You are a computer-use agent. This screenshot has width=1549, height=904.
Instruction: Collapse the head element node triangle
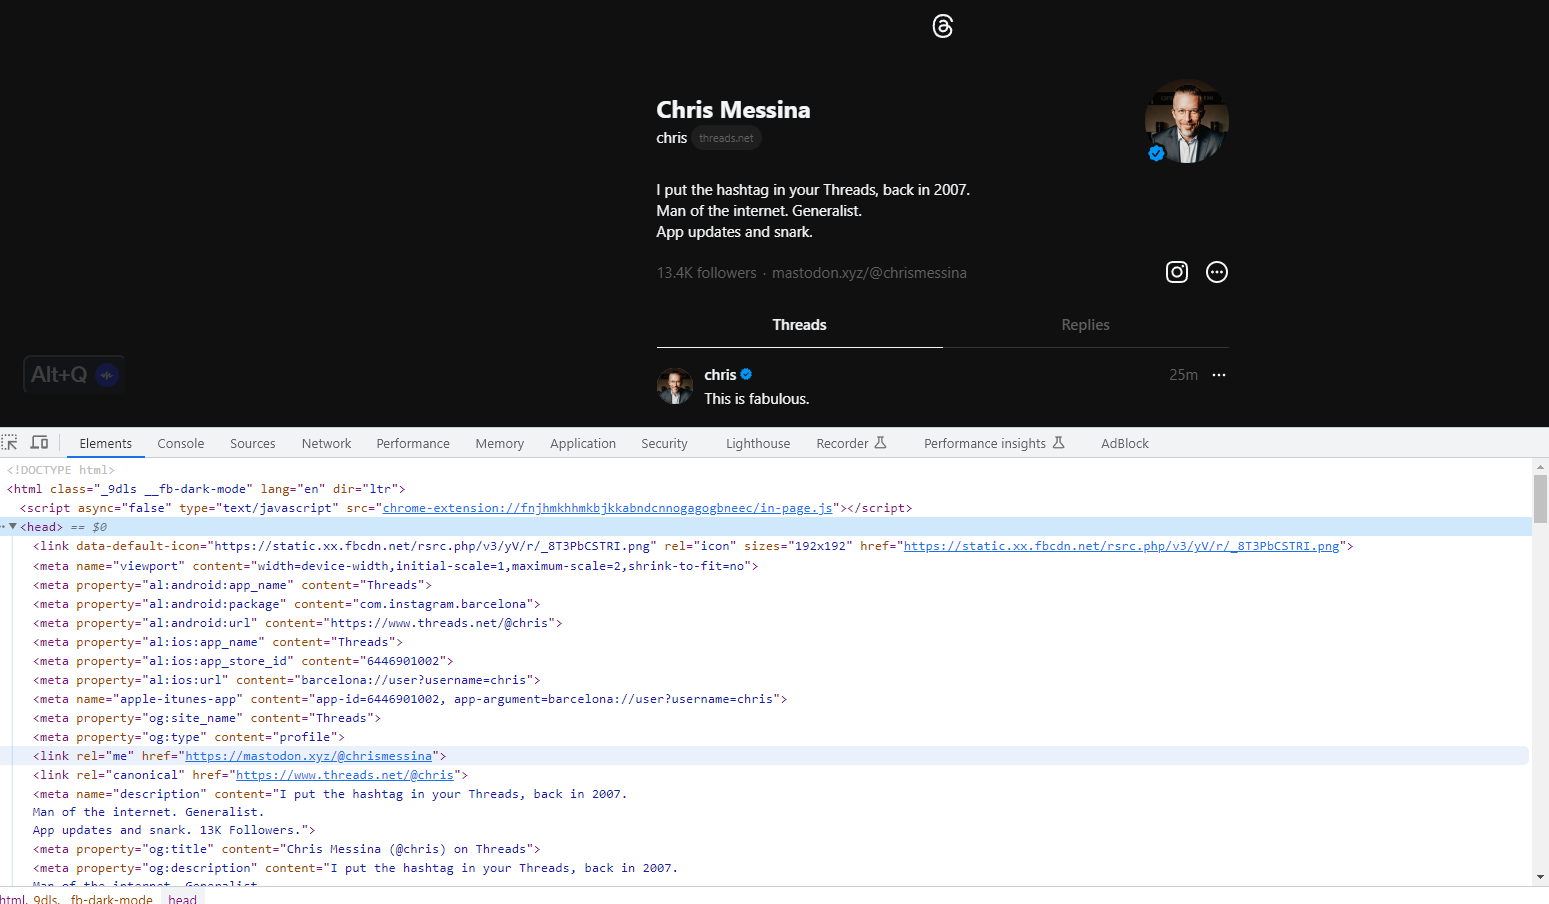tap(13, 526)
